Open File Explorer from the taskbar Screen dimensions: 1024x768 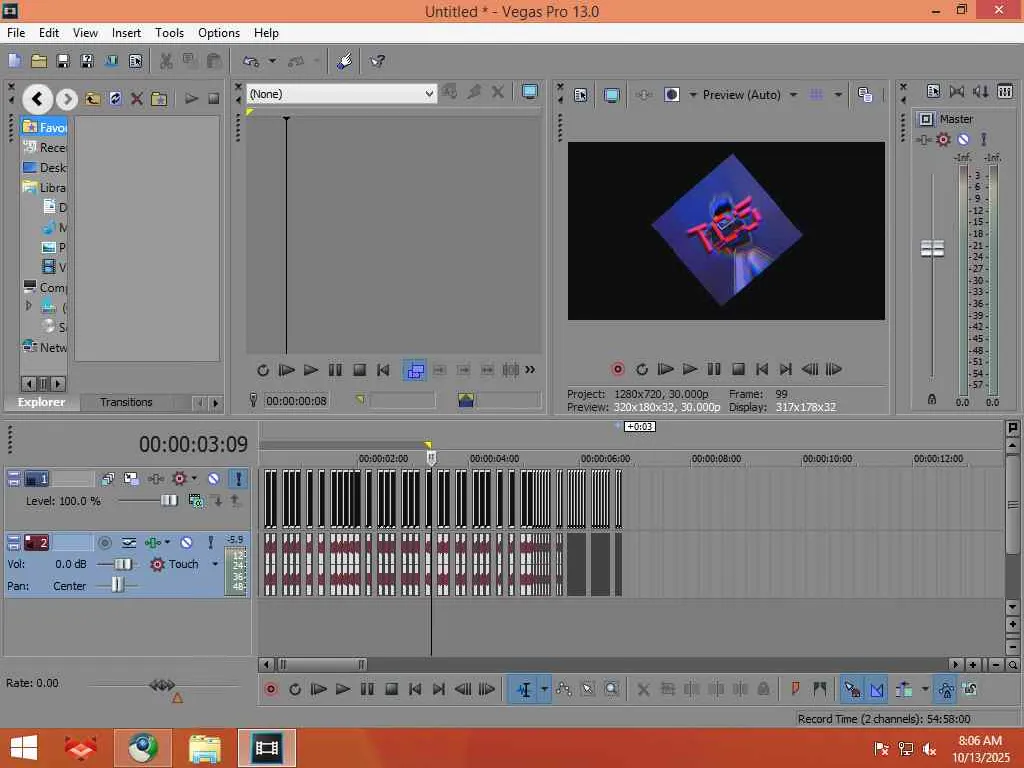tap(204, 748)
